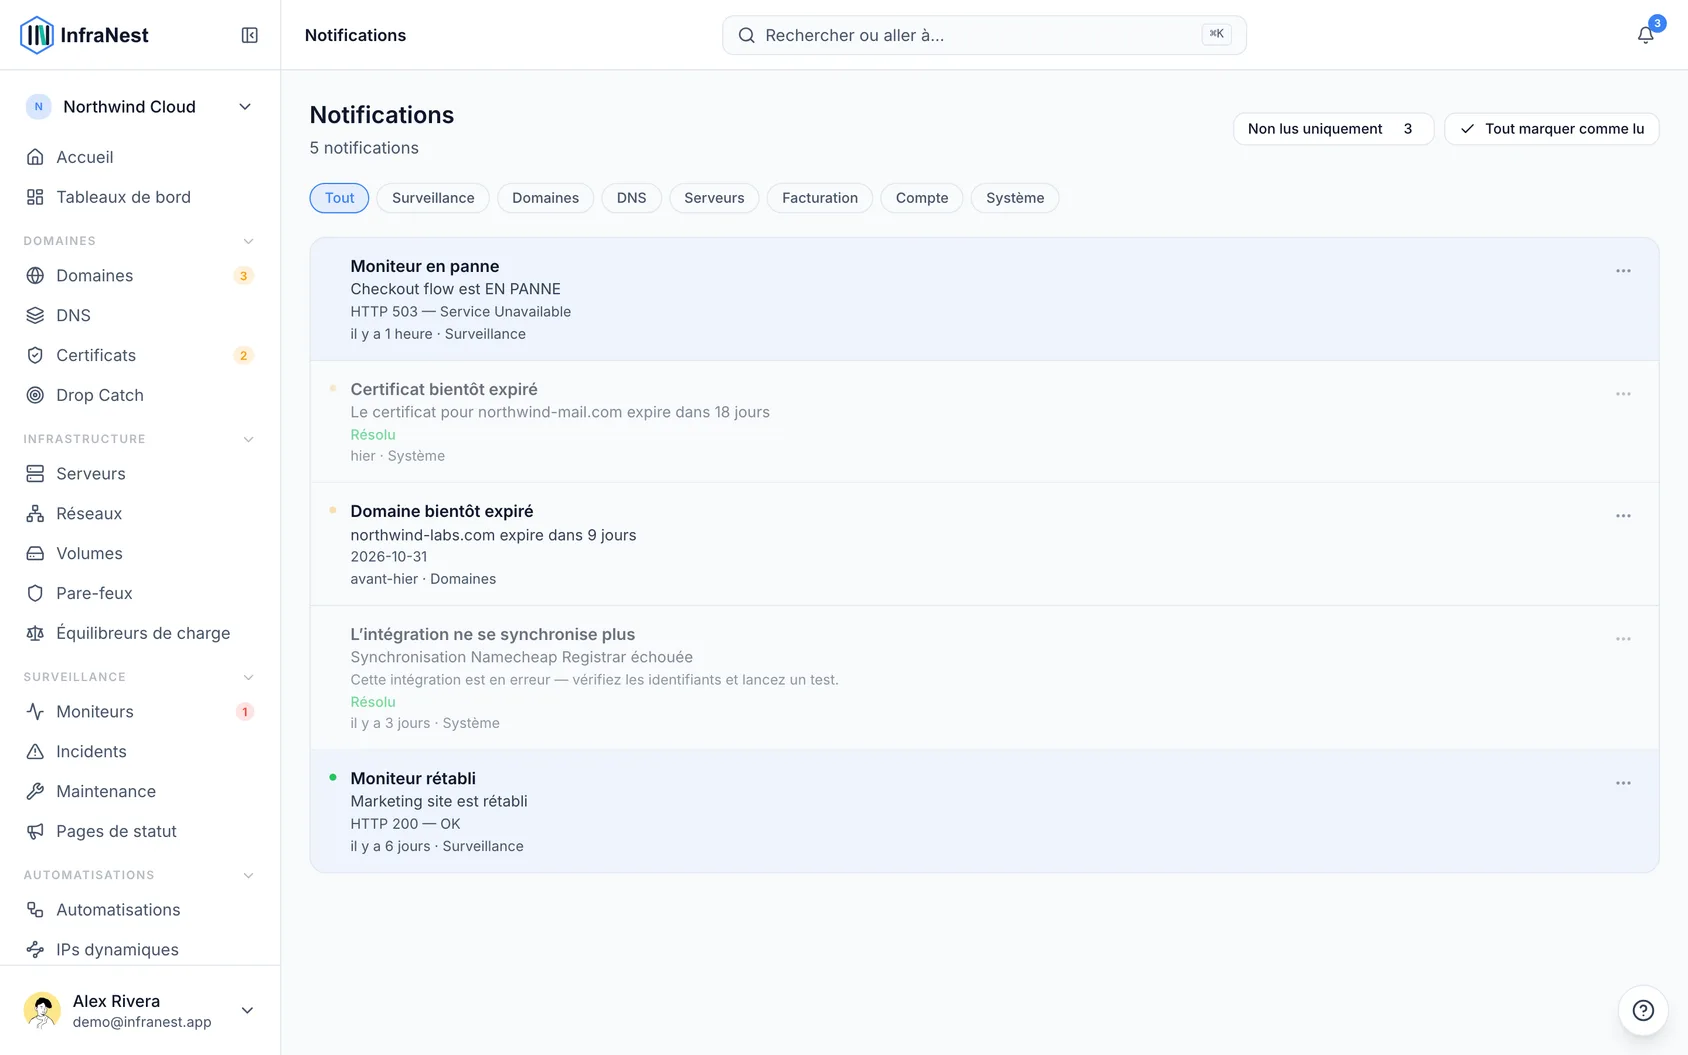1688x1055 pixels.
Task: Select the Domaines filter tab
Action: pyautogui.click(x=545, y=198)
